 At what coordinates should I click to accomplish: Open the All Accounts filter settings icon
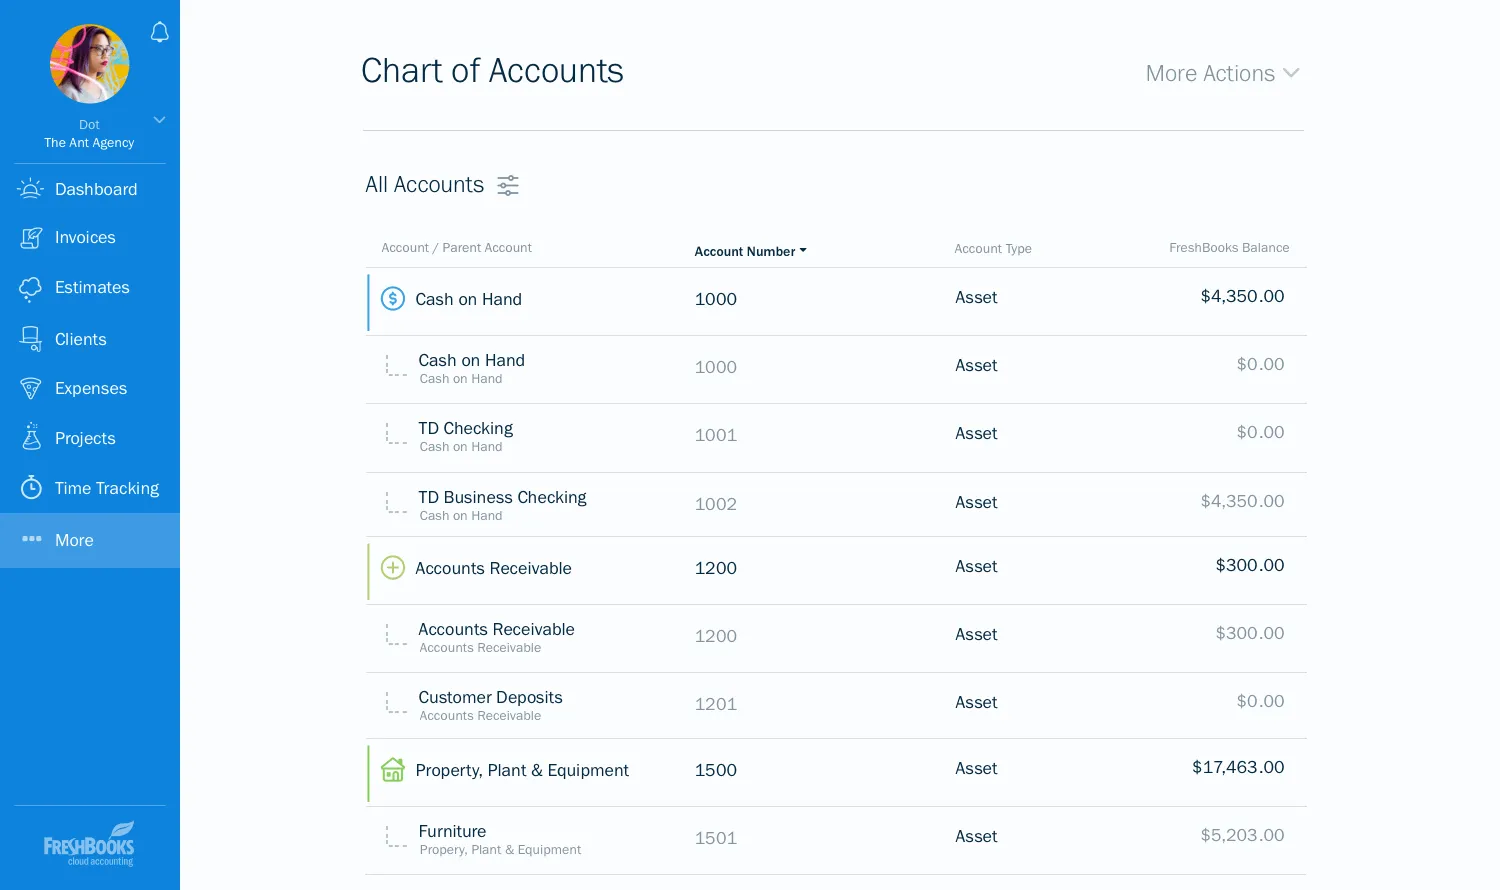(508, 185)
